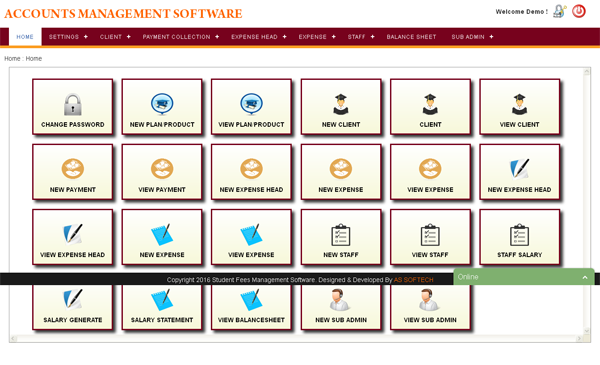Open the New Expense tile with blue notepad

[x=162, y=237]
